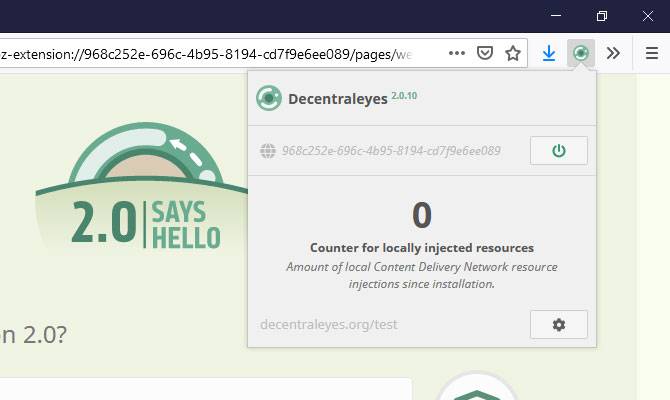Click 'Counter for locally injected resources' label
The image size is (670, 400).
click(x=422, y=248)
